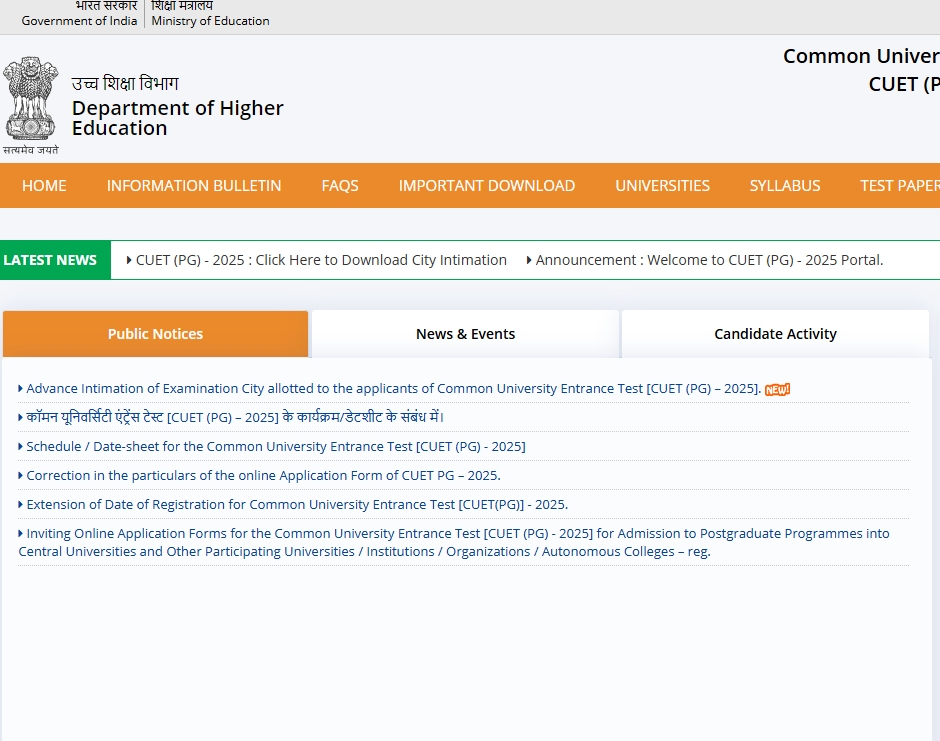
Task: Open the INFORMATION BULLETIN menu
Action: click(x=194, y=186)
